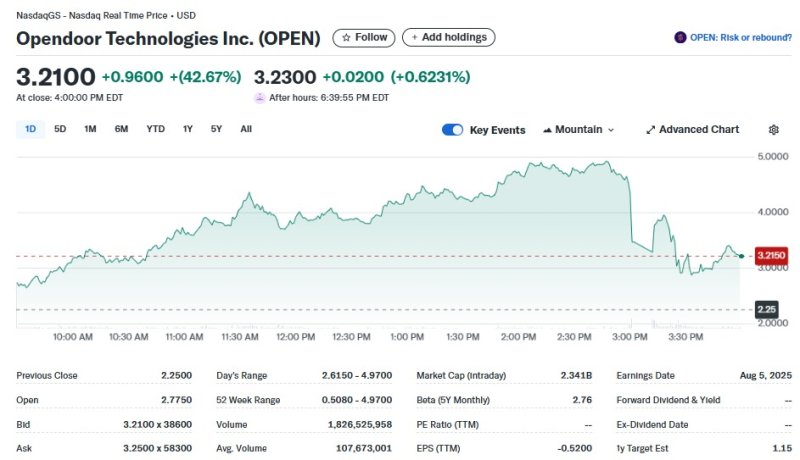Click the plus icon for Add holdings
Viewport: 800px width, 460px height.
pyautogui.click(x=414, y=38)
